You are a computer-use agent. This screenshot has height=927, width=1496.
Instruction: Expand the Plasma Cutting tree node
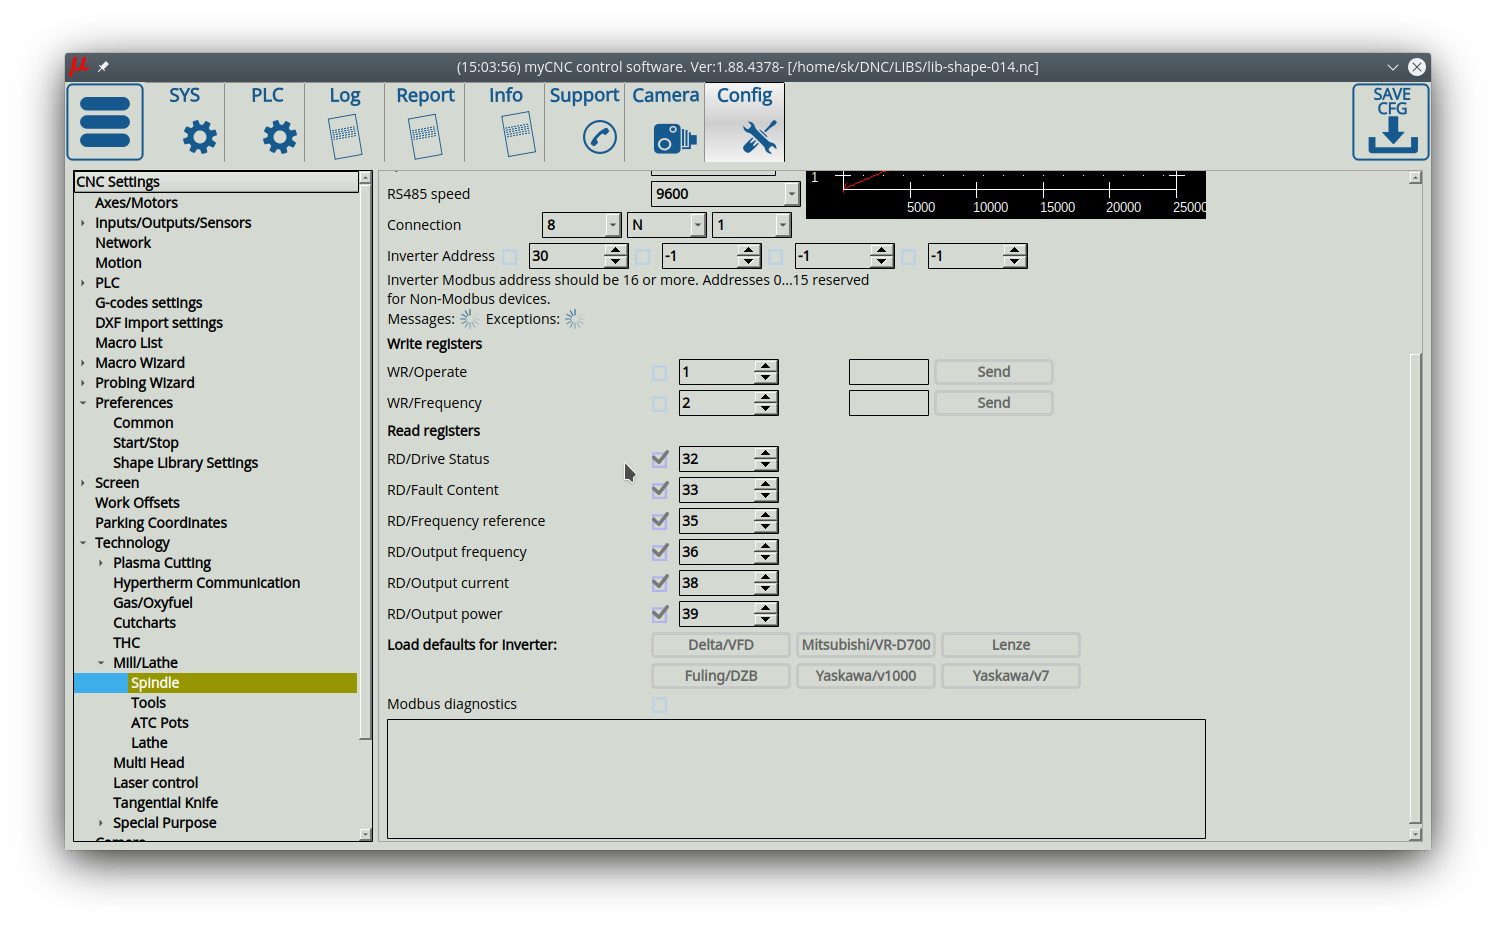[101, 563]
